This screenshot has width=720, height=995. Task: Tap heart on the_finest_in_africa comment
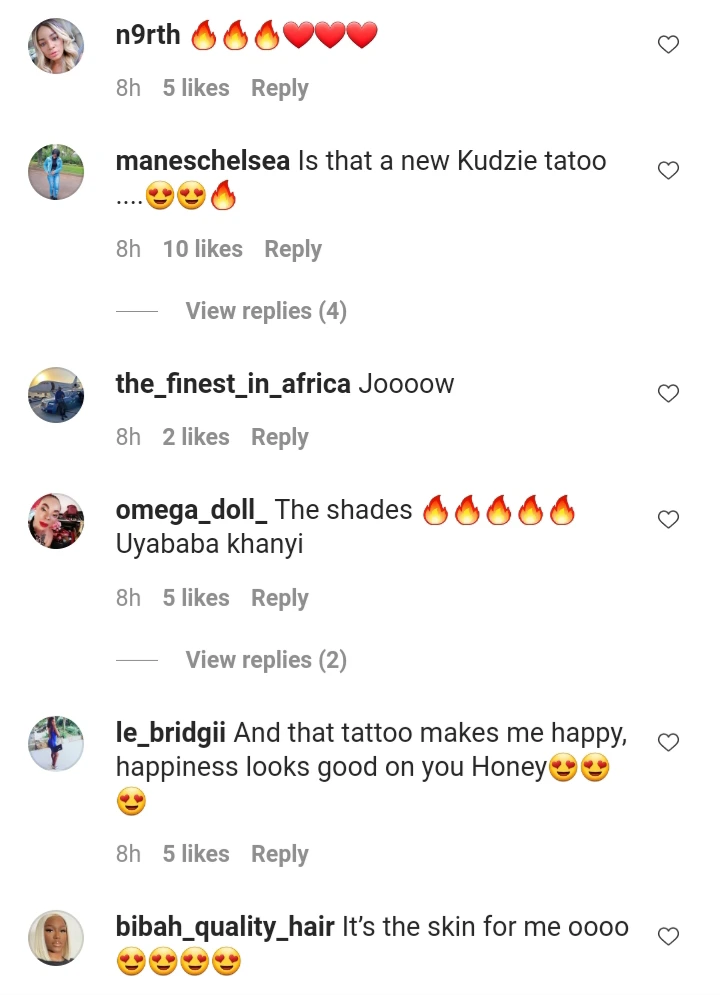[x=668, y=393]
